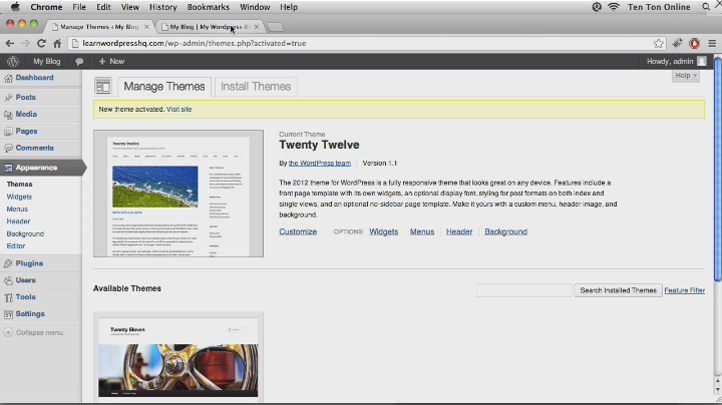Open Comments in sidebar

35,148
